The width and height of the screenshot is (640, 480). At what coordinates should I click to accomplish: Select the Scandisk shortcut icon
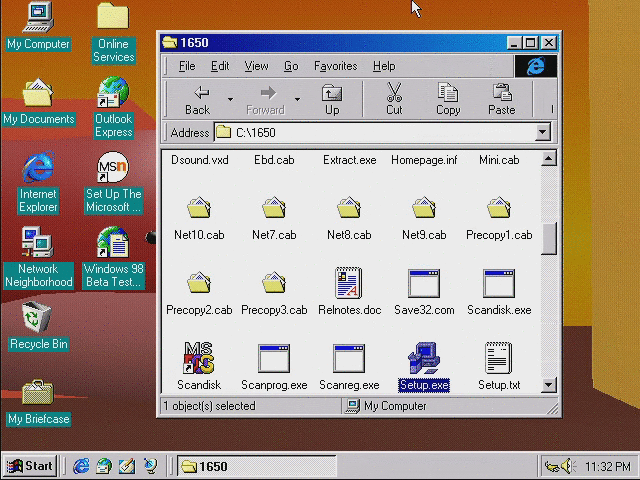pos(199,358)
